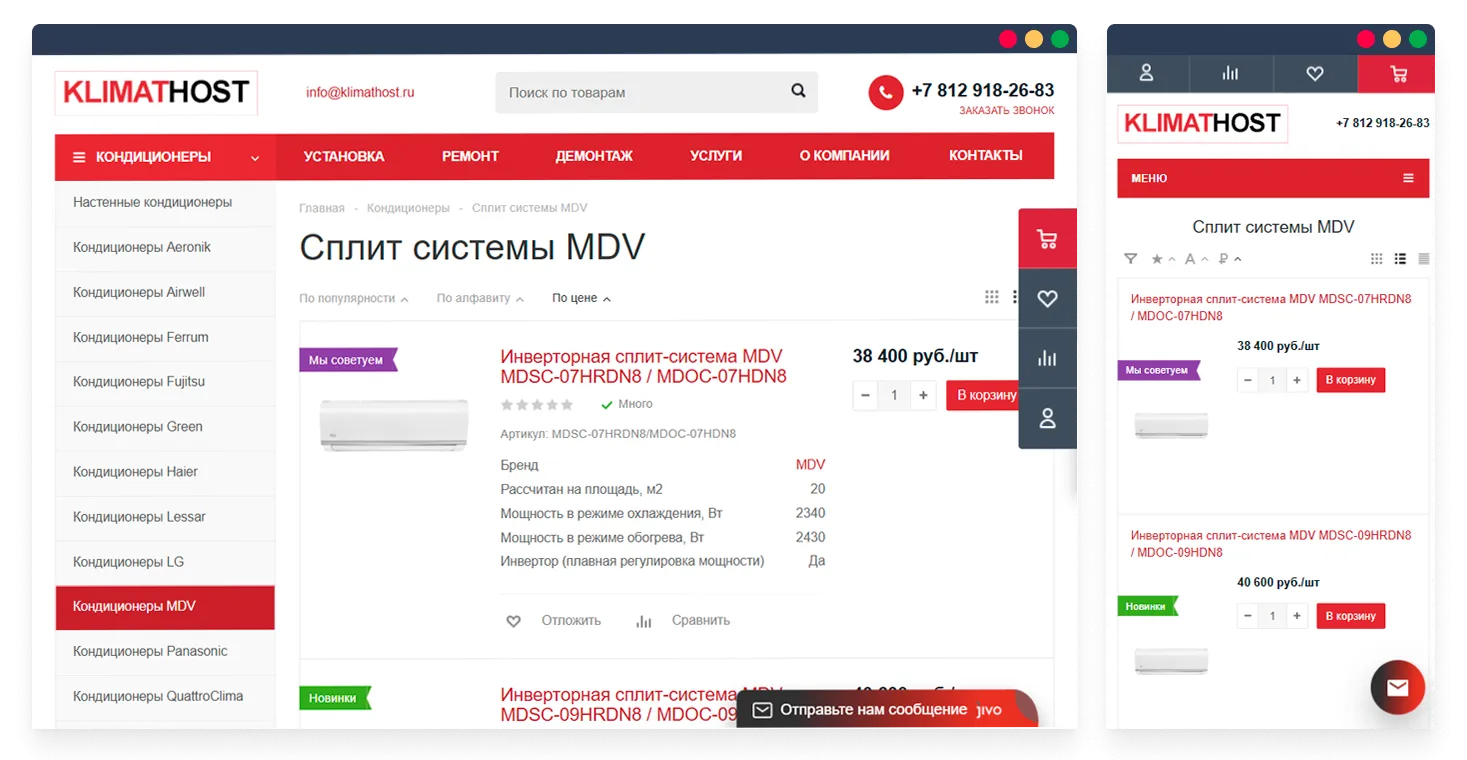Click the Поиск по товарам search field
The width and height of the screenshot is (1467, 760).
640,92
